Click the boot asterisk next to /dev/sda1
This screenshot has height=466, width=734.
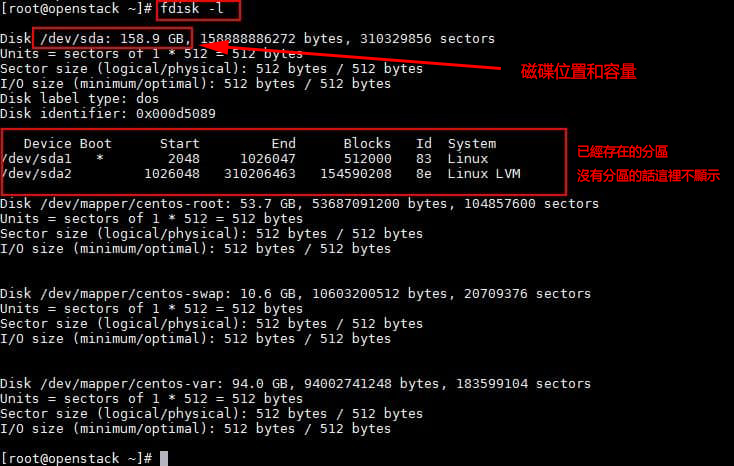coord(99,159)
